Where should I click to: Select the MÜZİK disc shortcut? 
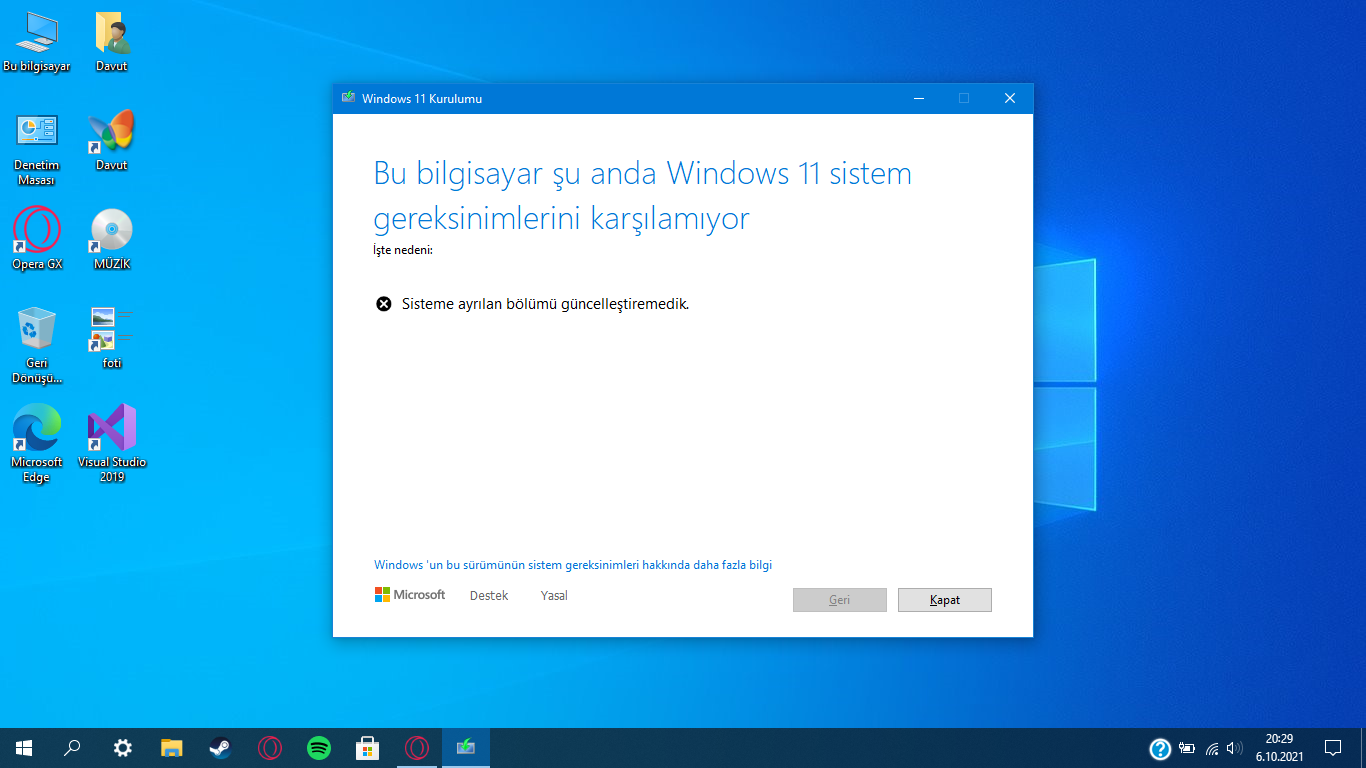coord(112,240)
